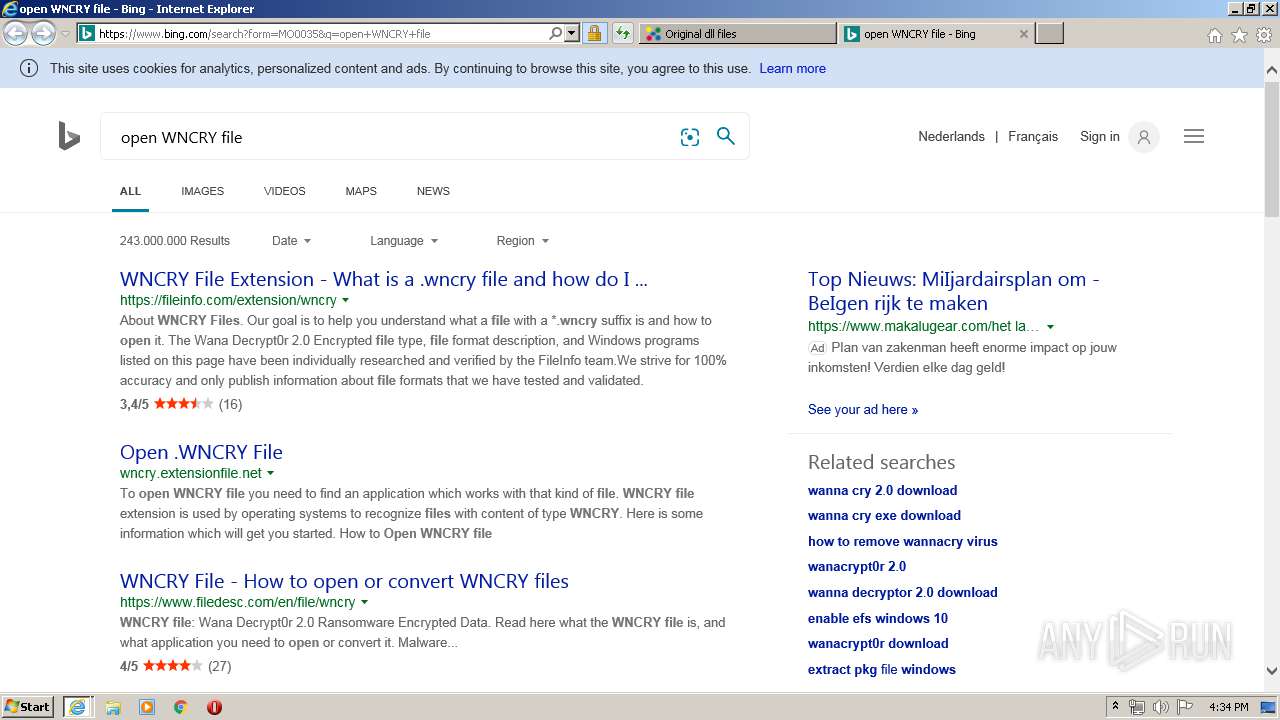Open related search wanna cry 2.0 download
Screen dimensions: 1280x720
click(882, 490)
